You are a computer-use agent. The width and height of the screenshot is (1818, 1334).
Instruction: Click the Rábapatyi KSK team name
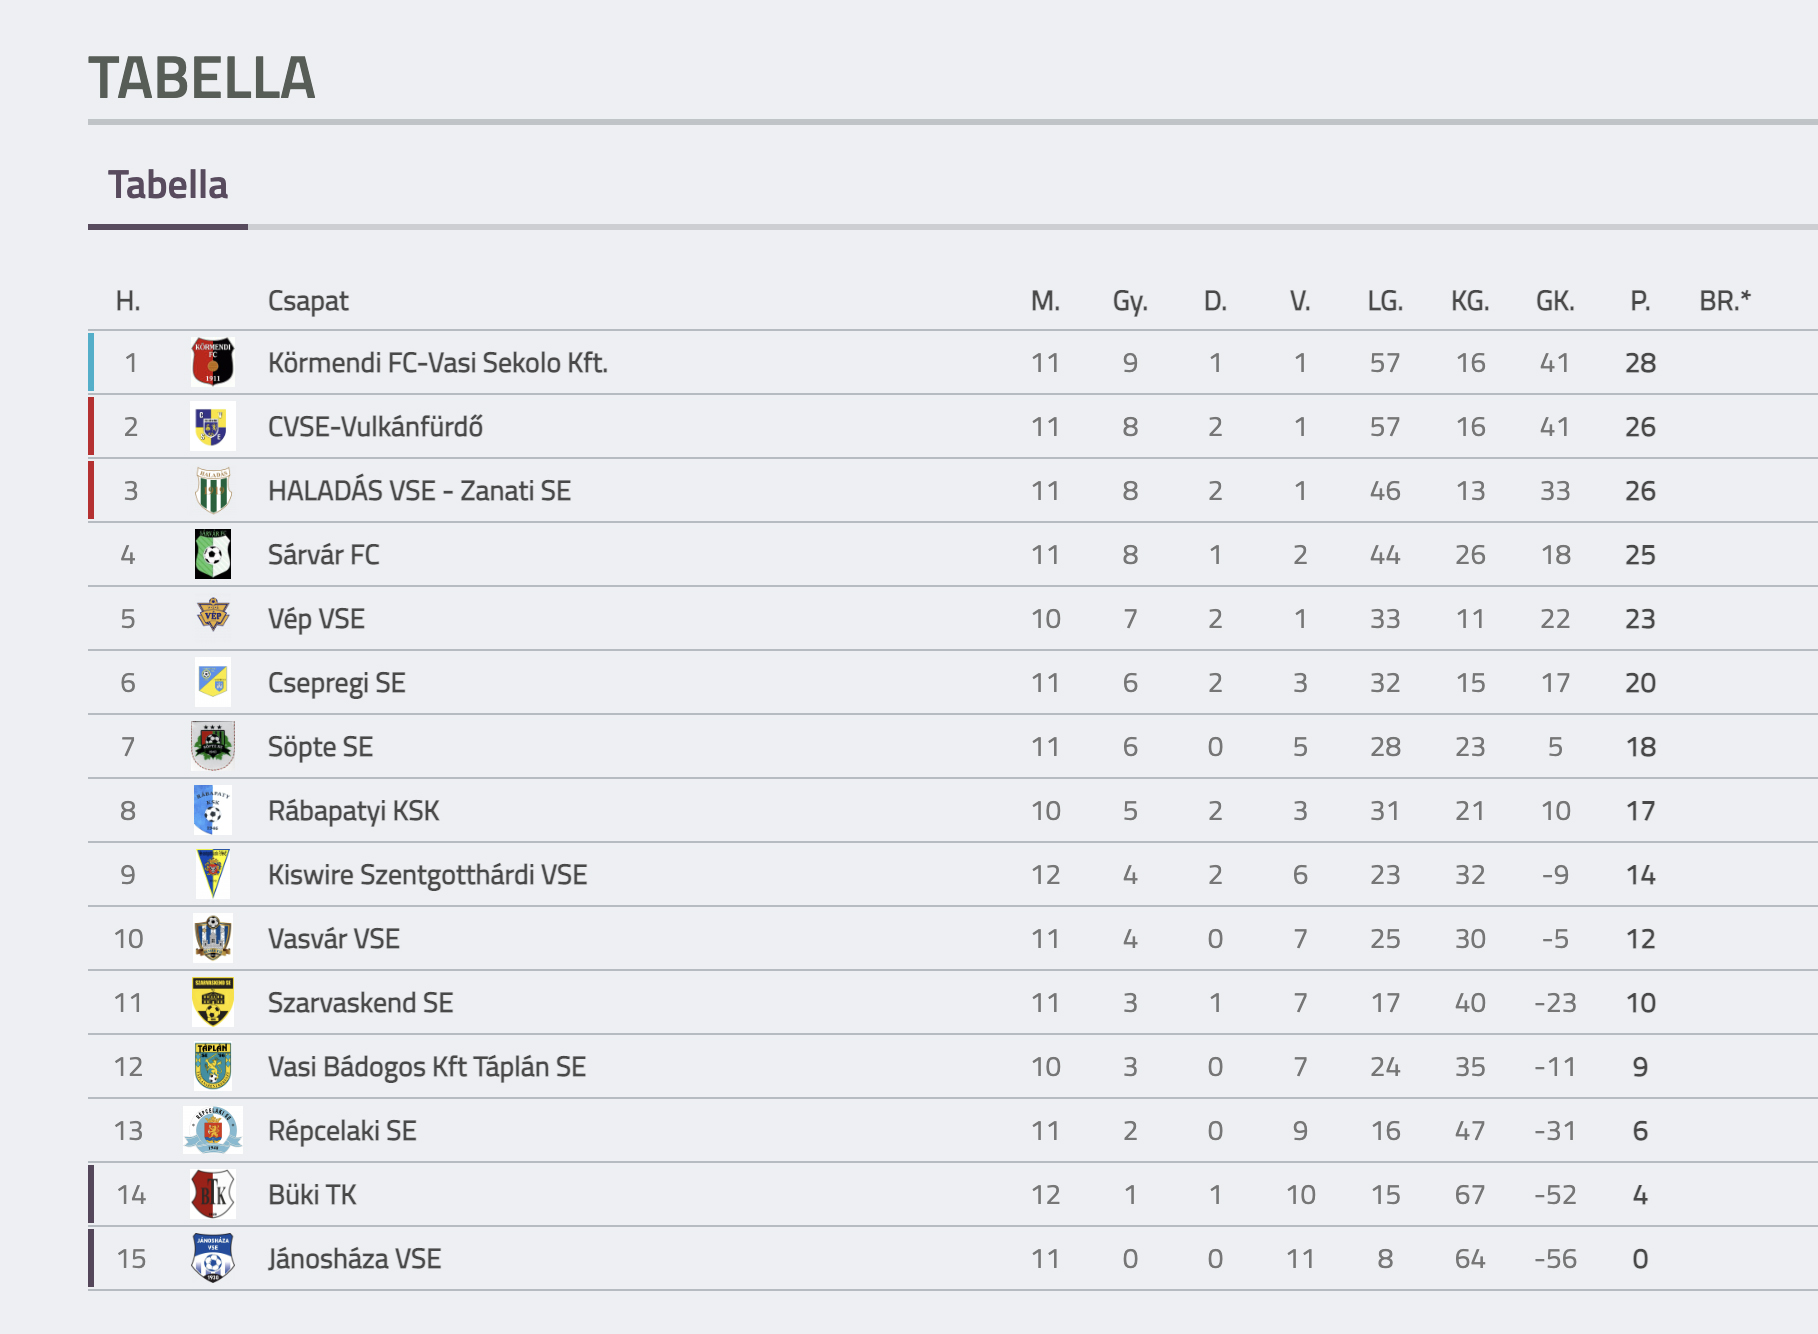[353, 811]
